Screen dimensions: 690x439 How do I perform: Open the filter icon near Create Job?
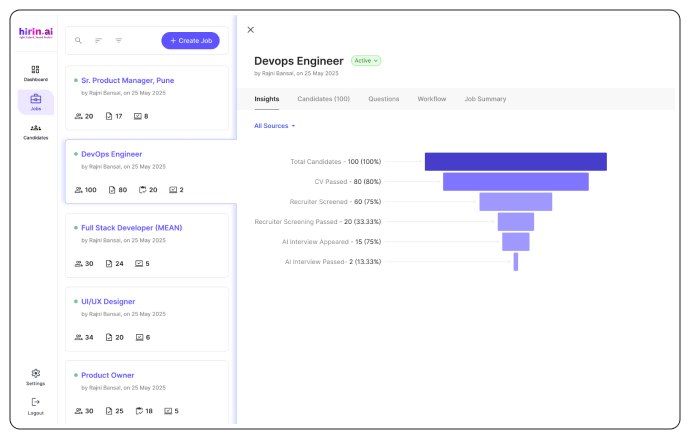(119, 40)
